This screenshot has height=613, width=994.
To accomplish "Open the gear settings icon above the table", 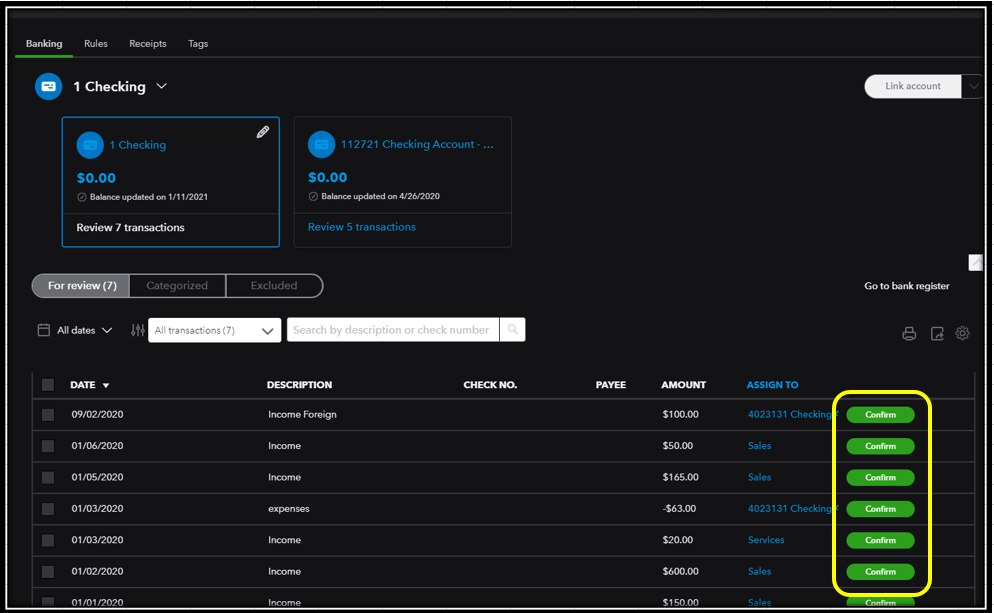I will coord(963,333).
